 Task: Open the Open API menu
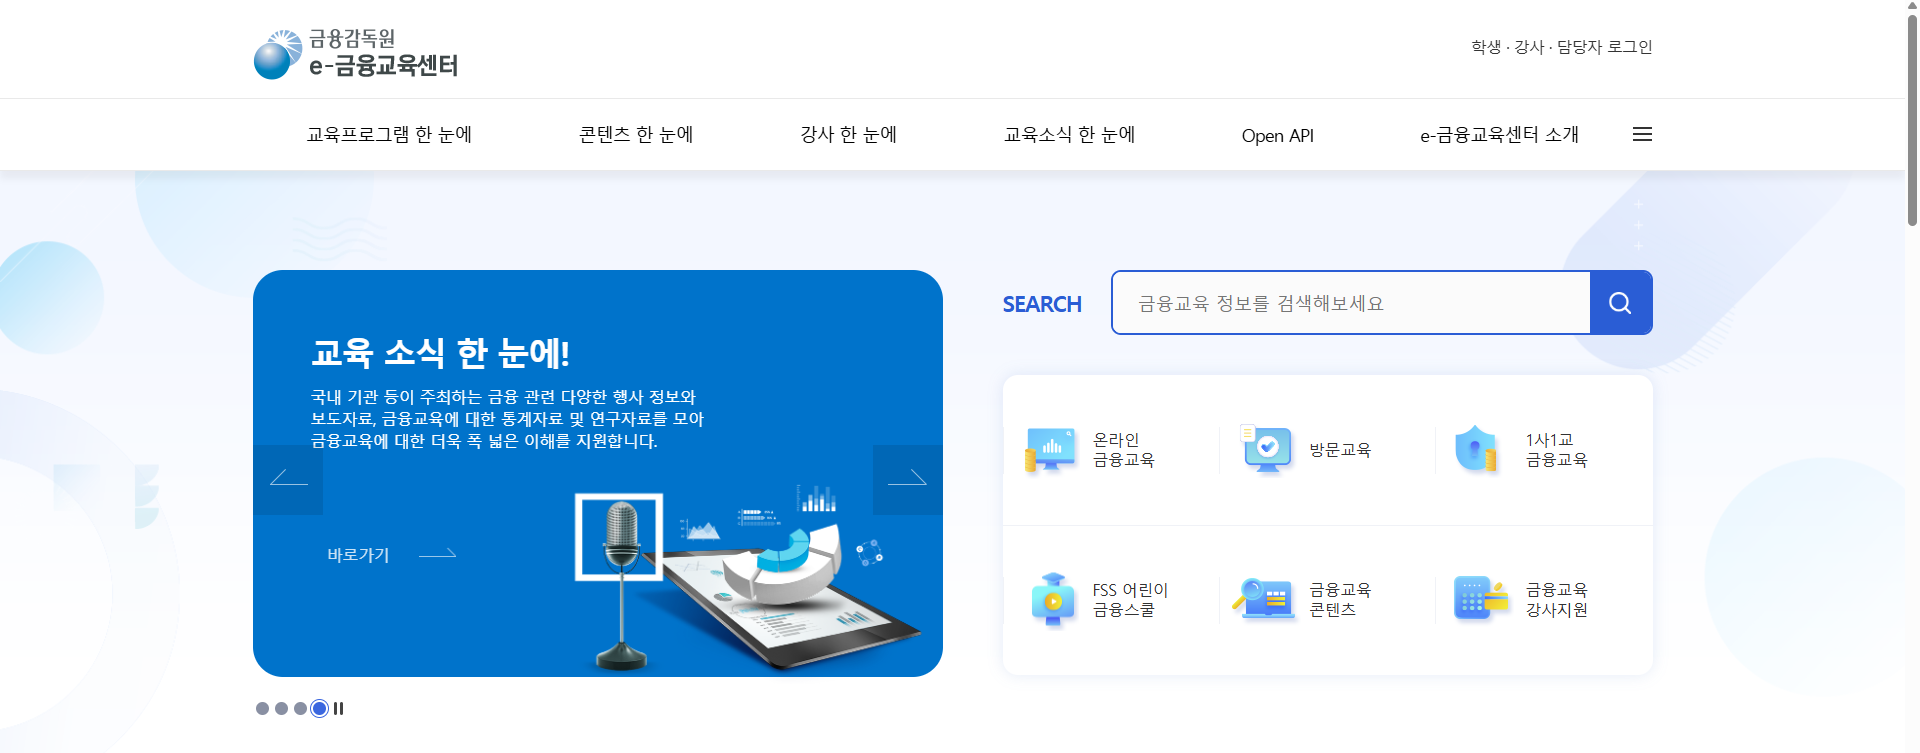point(1278,136)
